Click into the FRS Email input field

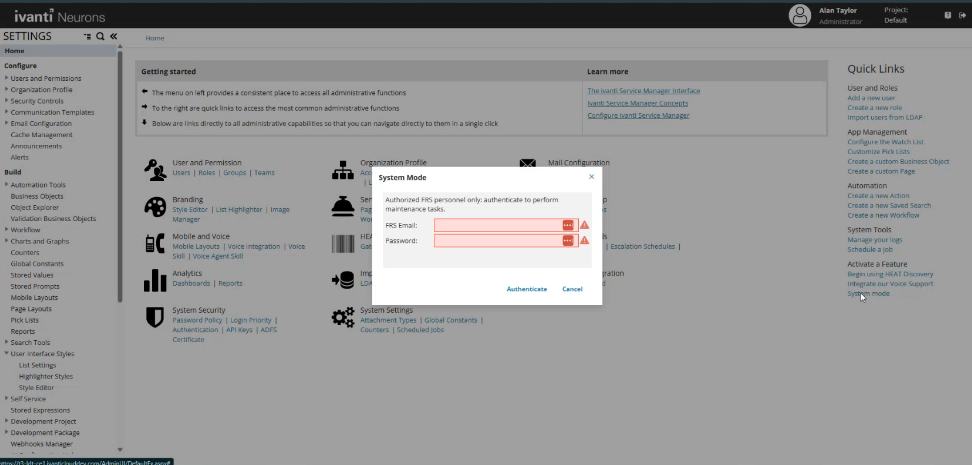497,225
